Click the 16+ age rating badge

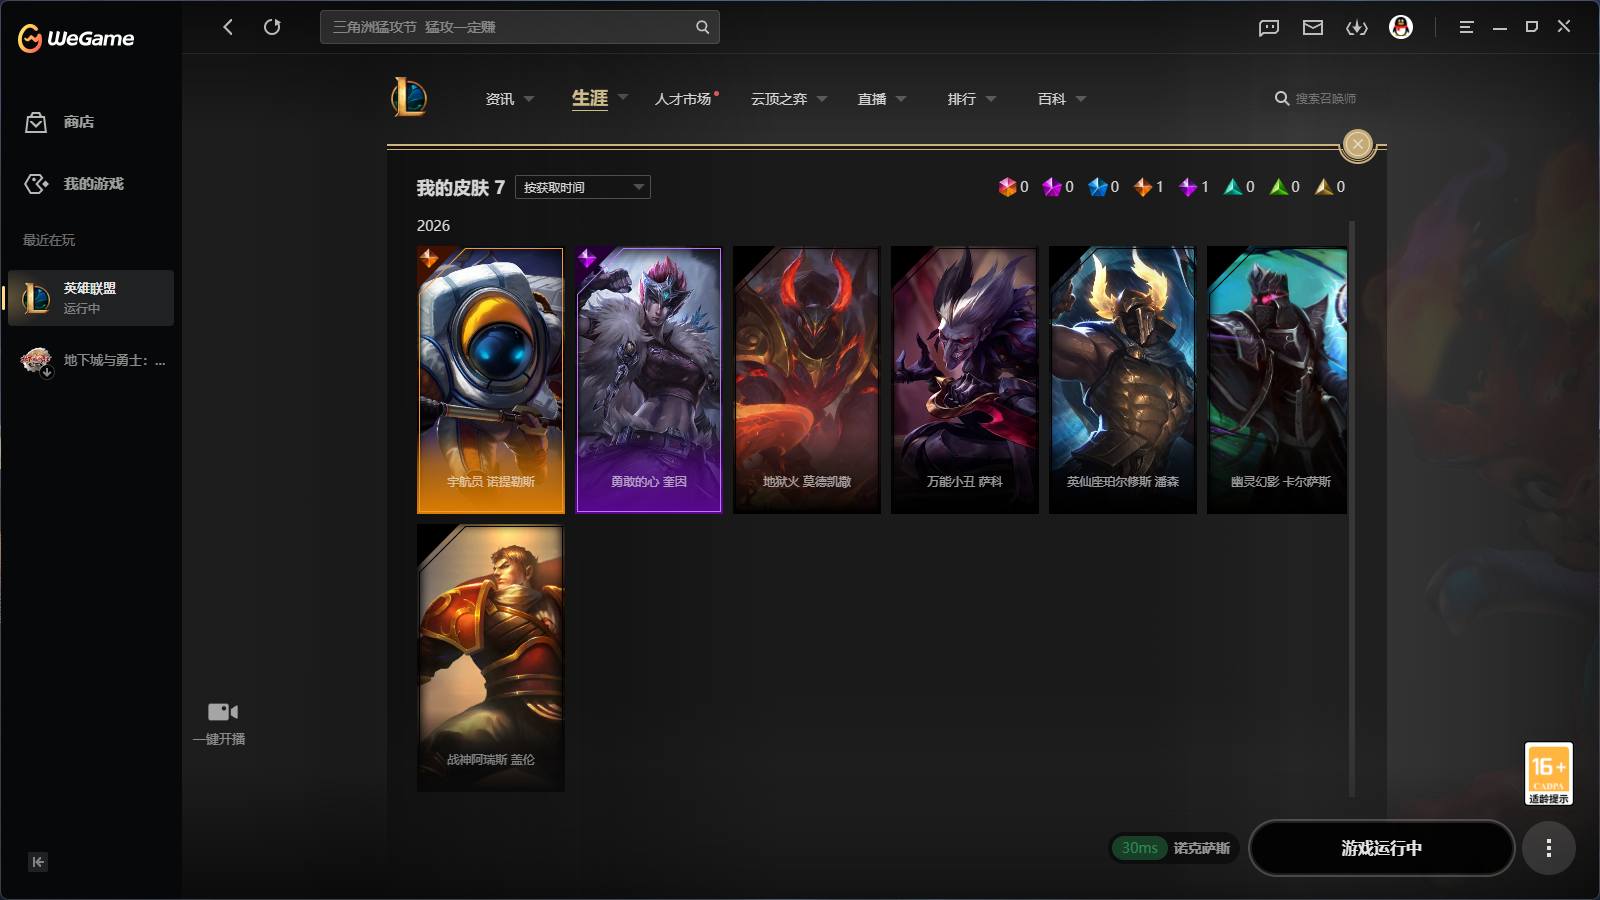coord(1549,773)
